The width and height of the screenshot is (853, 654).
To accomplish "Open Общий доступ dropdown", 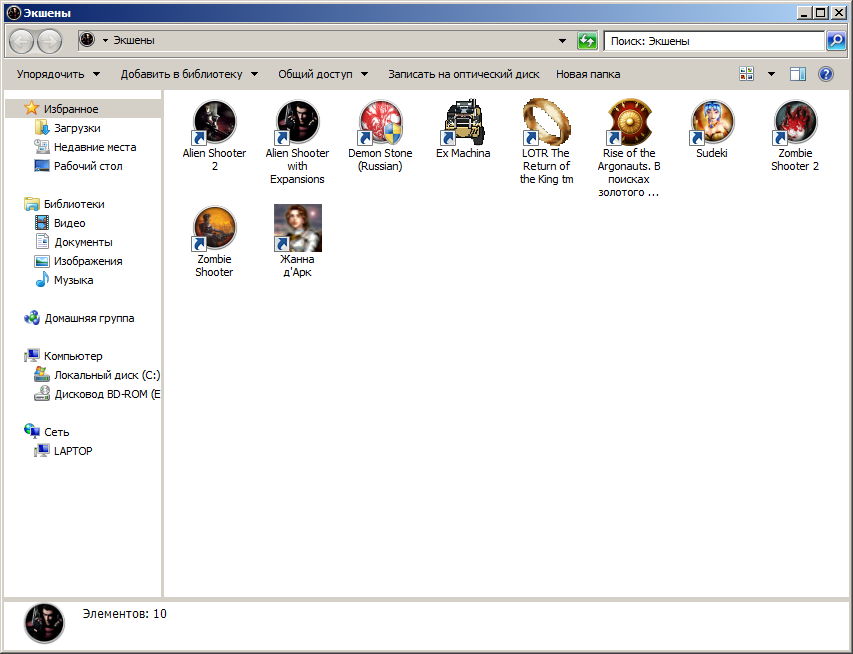I will click(x=323, y=74).
